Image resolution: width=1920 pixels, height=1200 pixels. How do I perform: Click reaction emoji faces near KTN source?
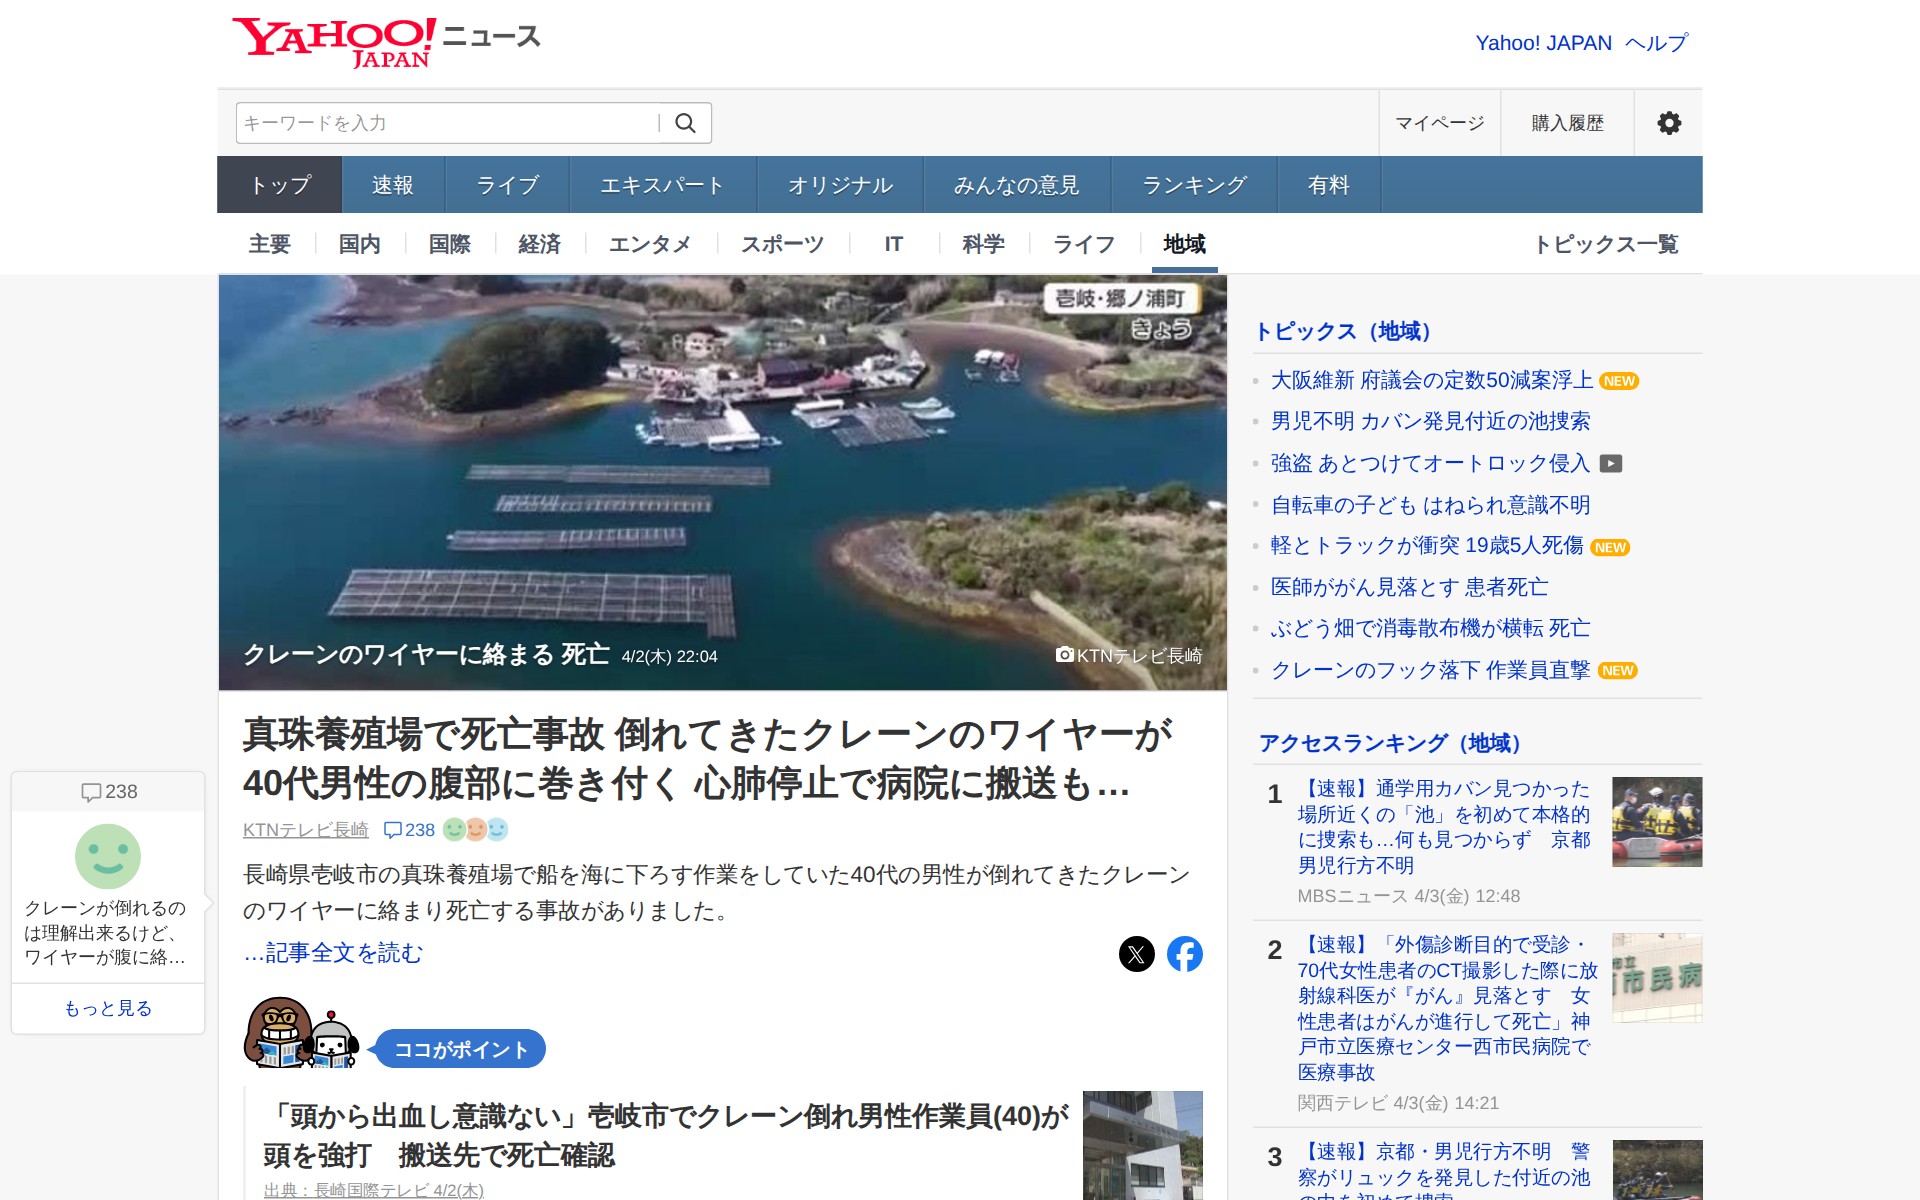476,830
